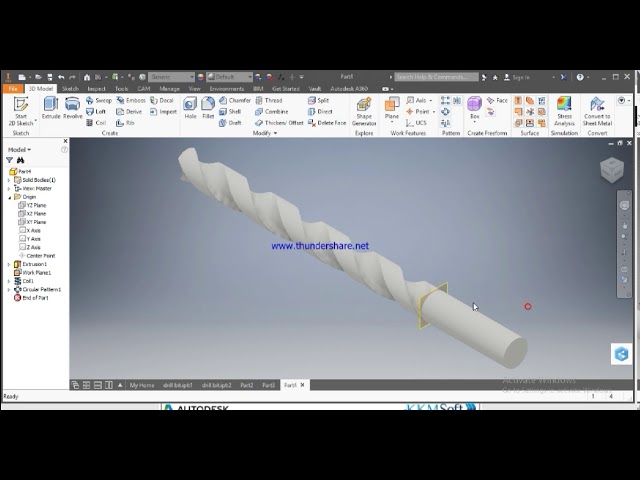Click Convert to Sheet Metal
Image resolution: width=640 pixels, height=480 pixels.
tap(597, 111)
